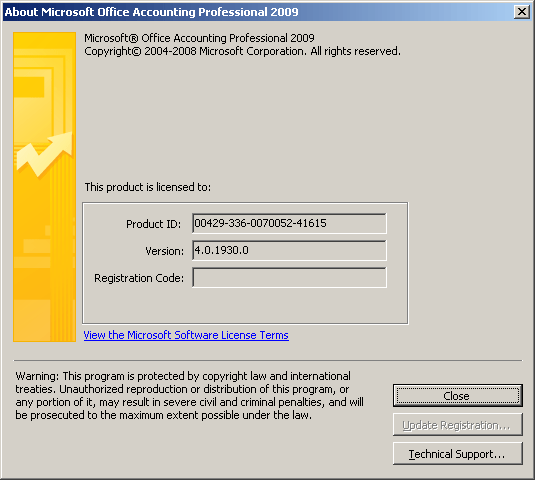Click the grayed-out Update Registration button
The image size is (535, 480).
click(458, 425)
